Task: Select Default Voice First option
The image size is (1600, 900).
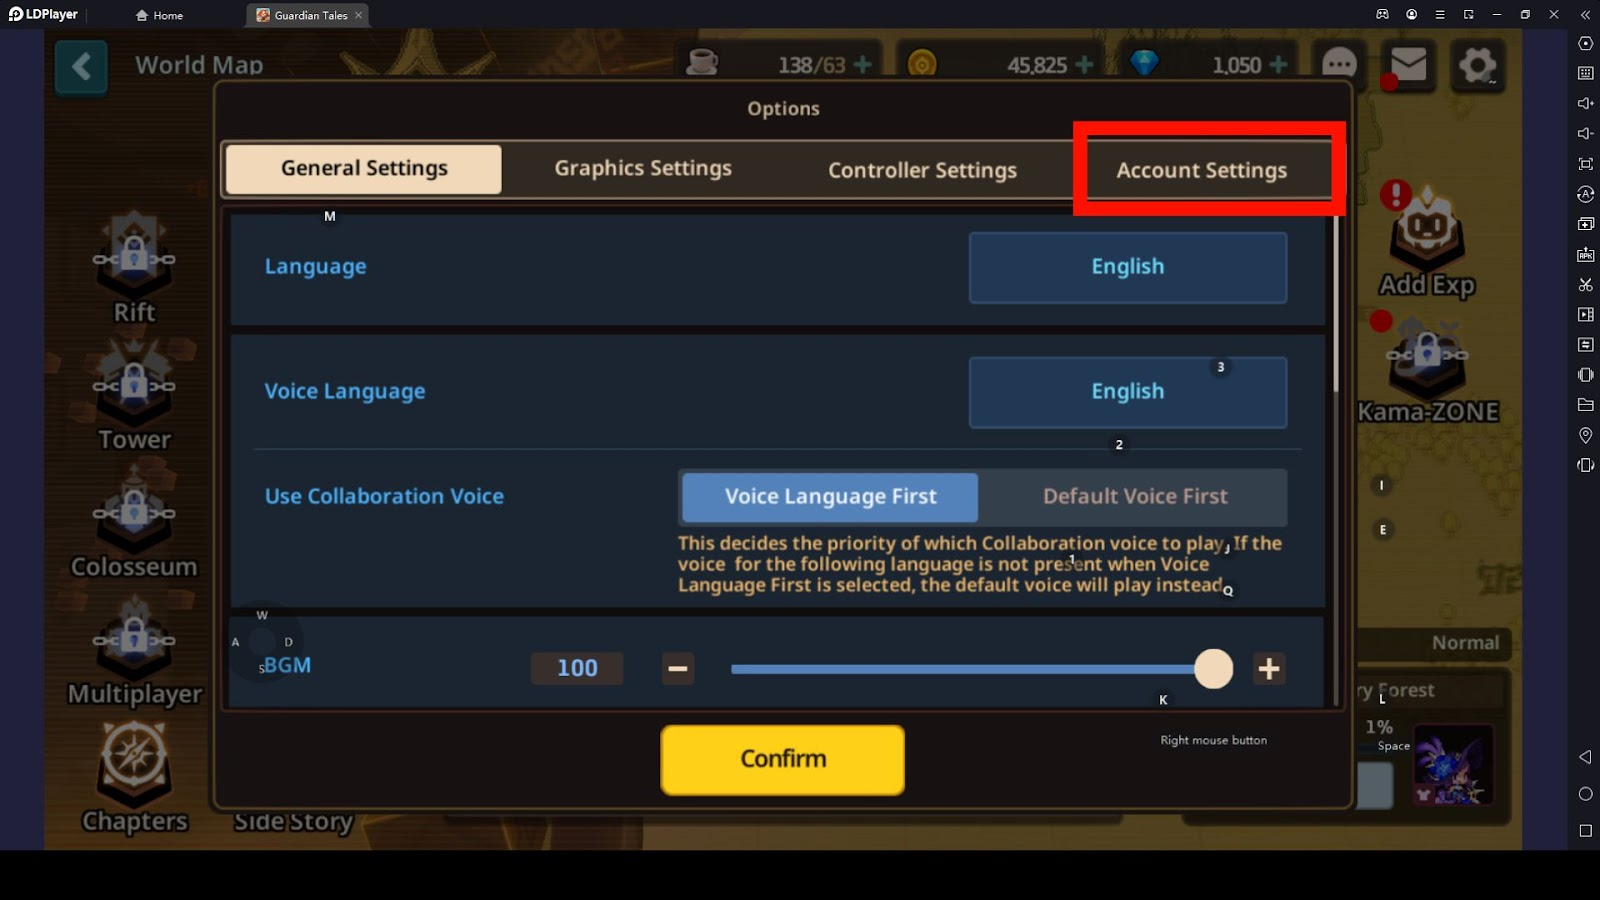Action: pos(1134,497)
